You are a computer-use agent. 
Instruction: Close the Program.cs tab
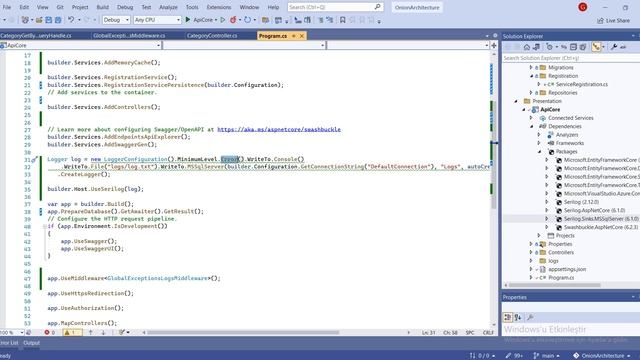tap(302, 36)
